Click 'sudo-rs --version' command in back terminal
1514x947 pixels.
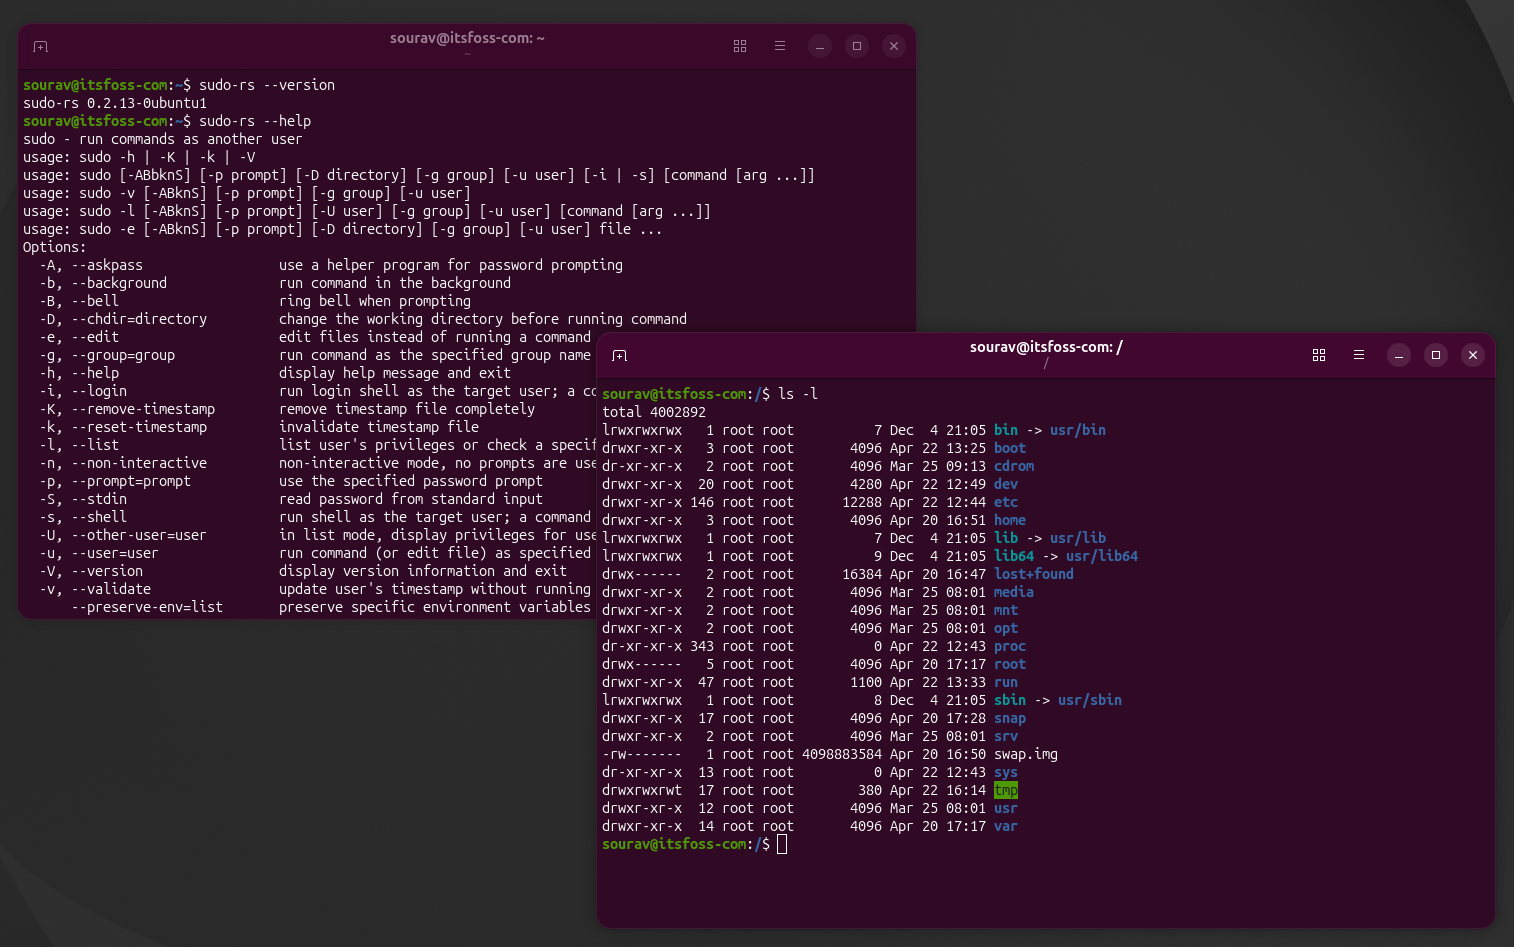(267, 85)
